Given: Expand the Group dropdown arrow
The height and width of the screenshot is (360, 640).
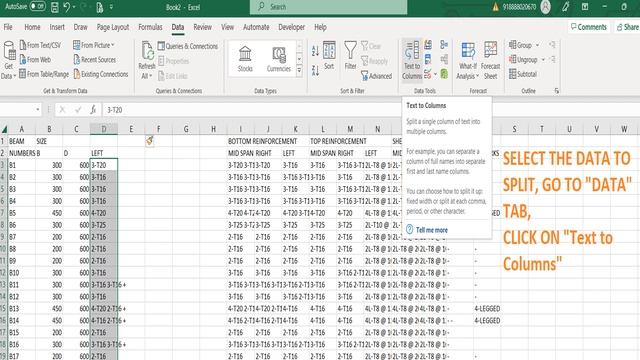Looking at the screenshot, I should (x=538, y=45).
